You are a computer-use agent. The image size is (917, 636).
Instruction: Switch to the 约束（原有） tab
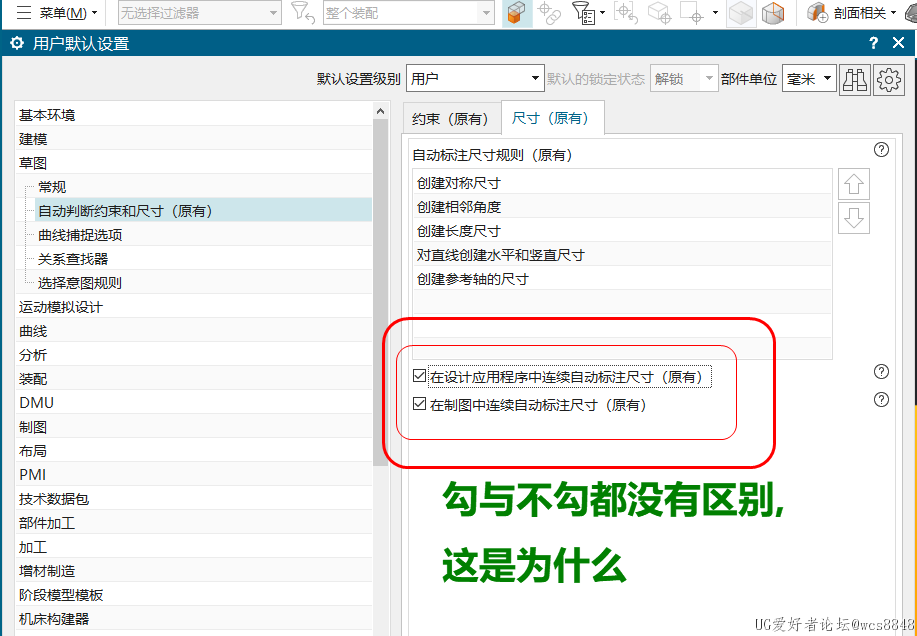pyautogui.click(x=450, y=119)
